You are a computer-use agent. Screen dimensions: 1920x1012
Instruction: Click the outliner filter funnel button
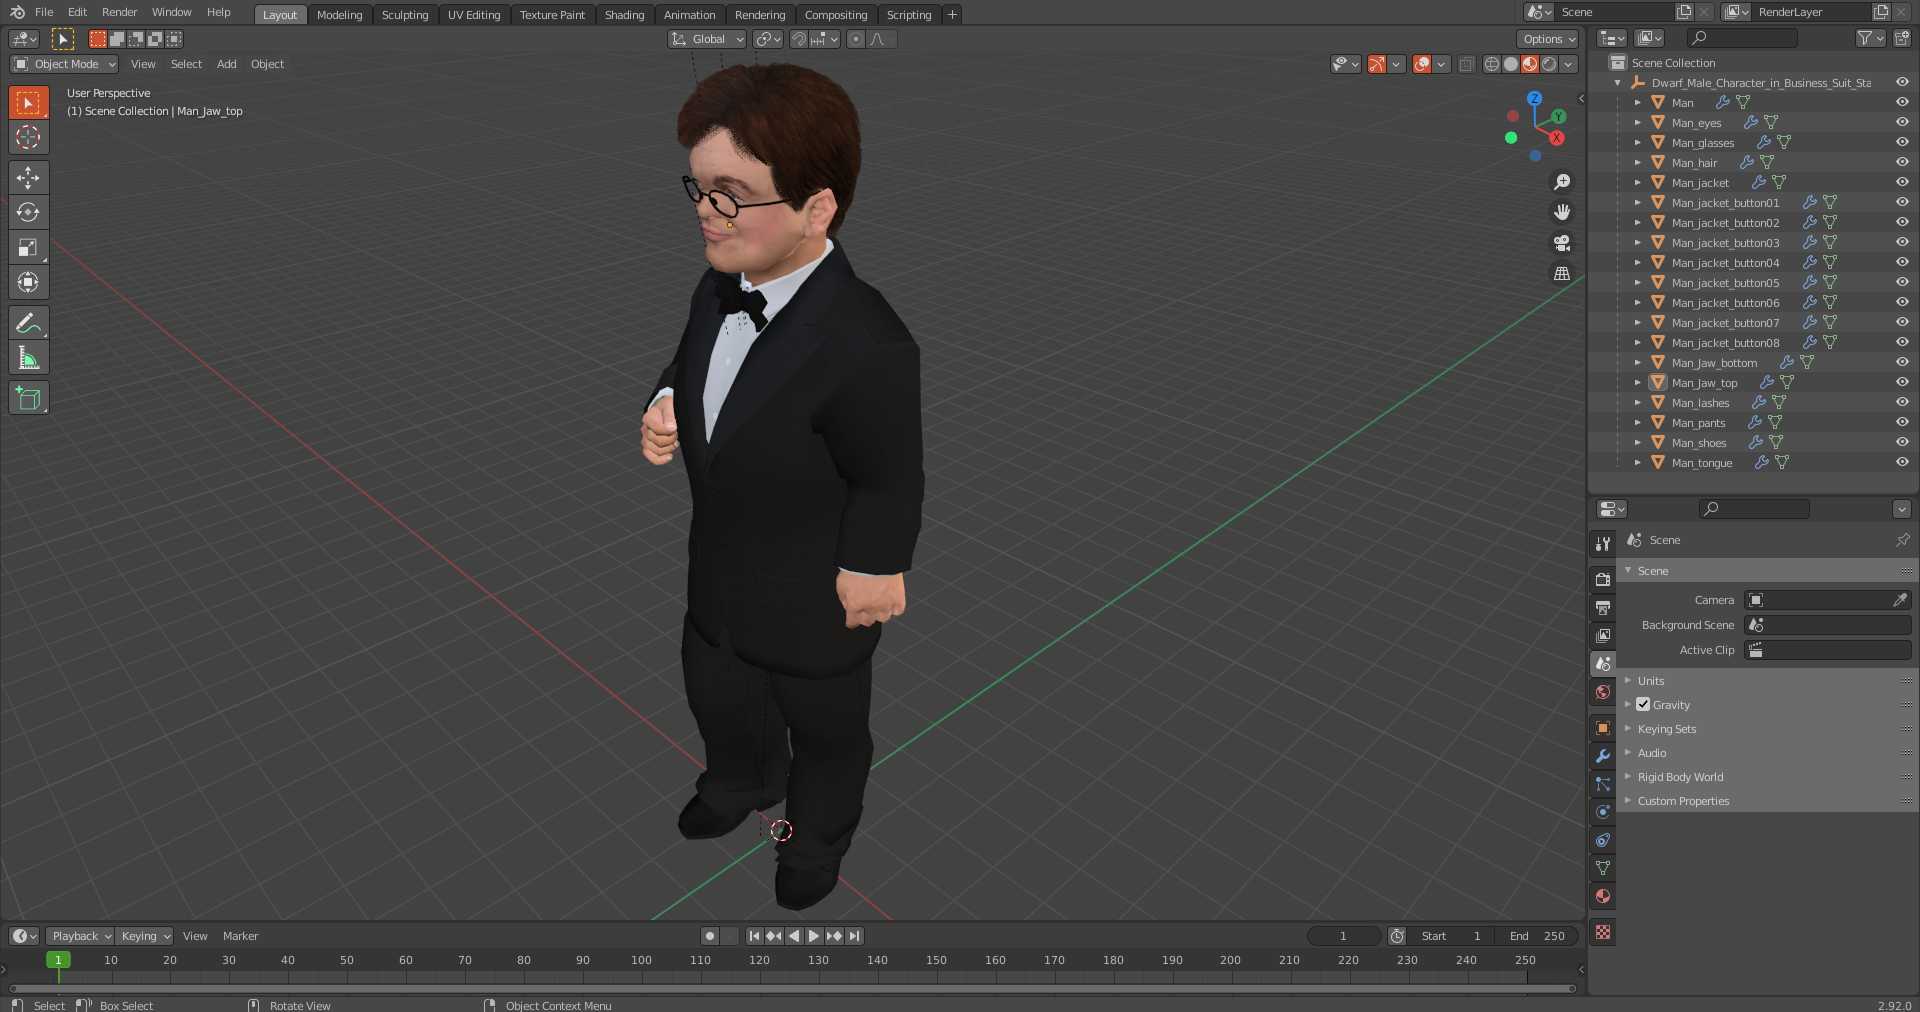tap(1870, 38)
